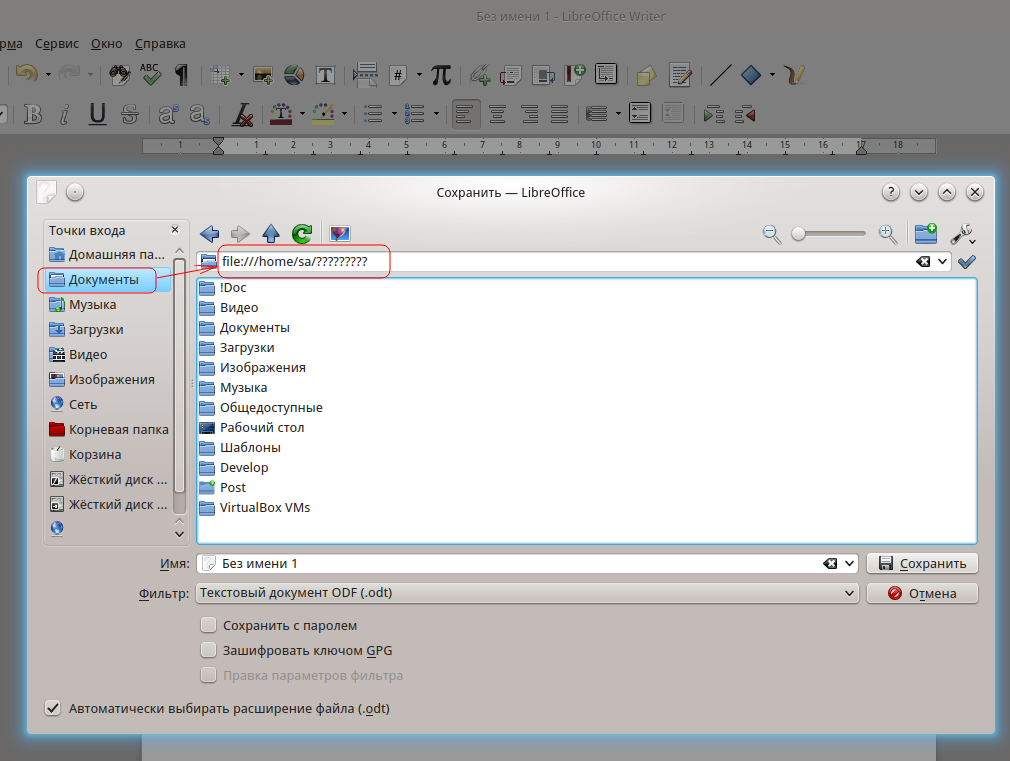Image resolution: width=1010 pixels, height=761 pixels.
Task: Check Зашифровать ключом GPG option
Action: [x=209, y=650]
